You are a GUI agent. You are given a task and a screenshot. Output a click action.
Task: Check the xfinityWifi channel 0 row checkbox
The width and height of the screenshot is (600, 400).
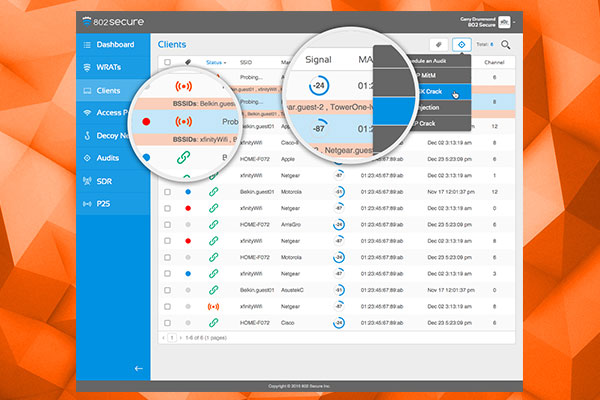tap(167, 208)
